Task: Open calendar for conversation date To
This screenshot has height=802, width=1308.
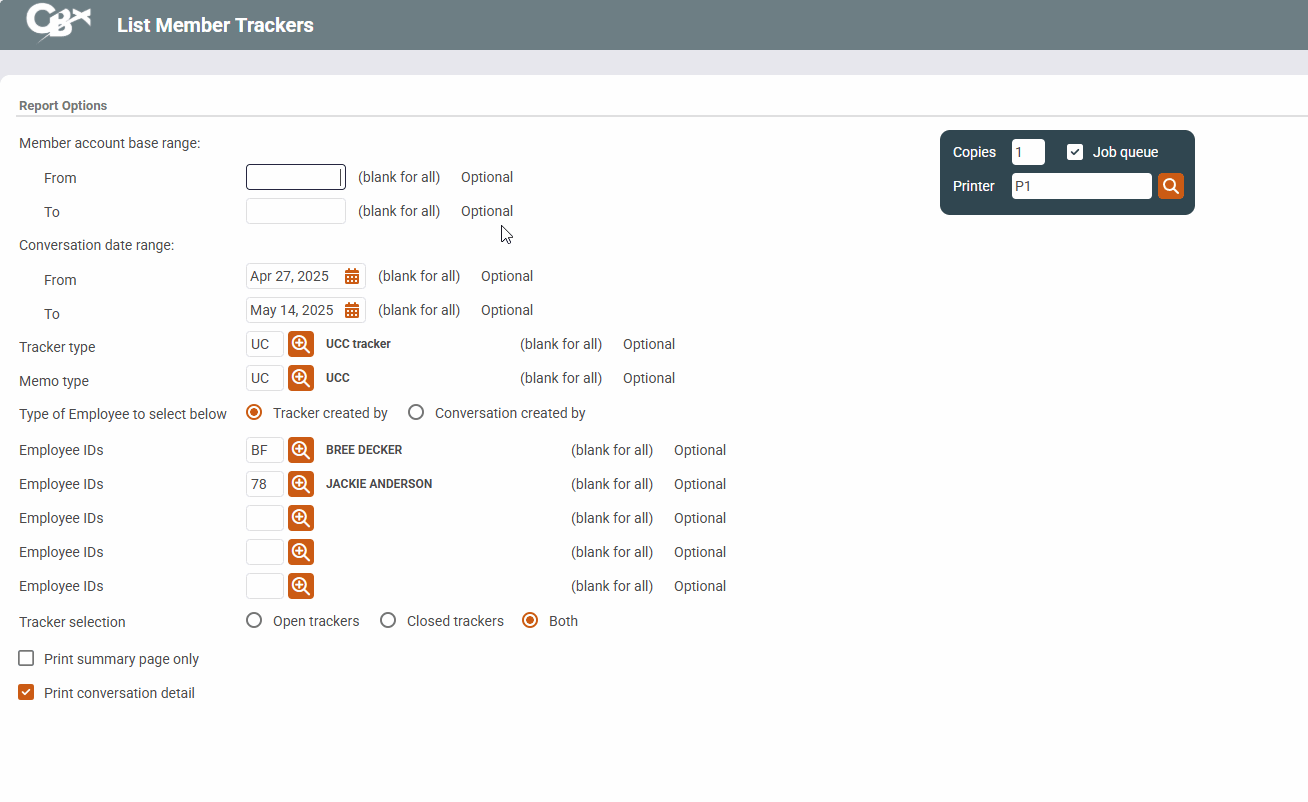Action: 352,311
